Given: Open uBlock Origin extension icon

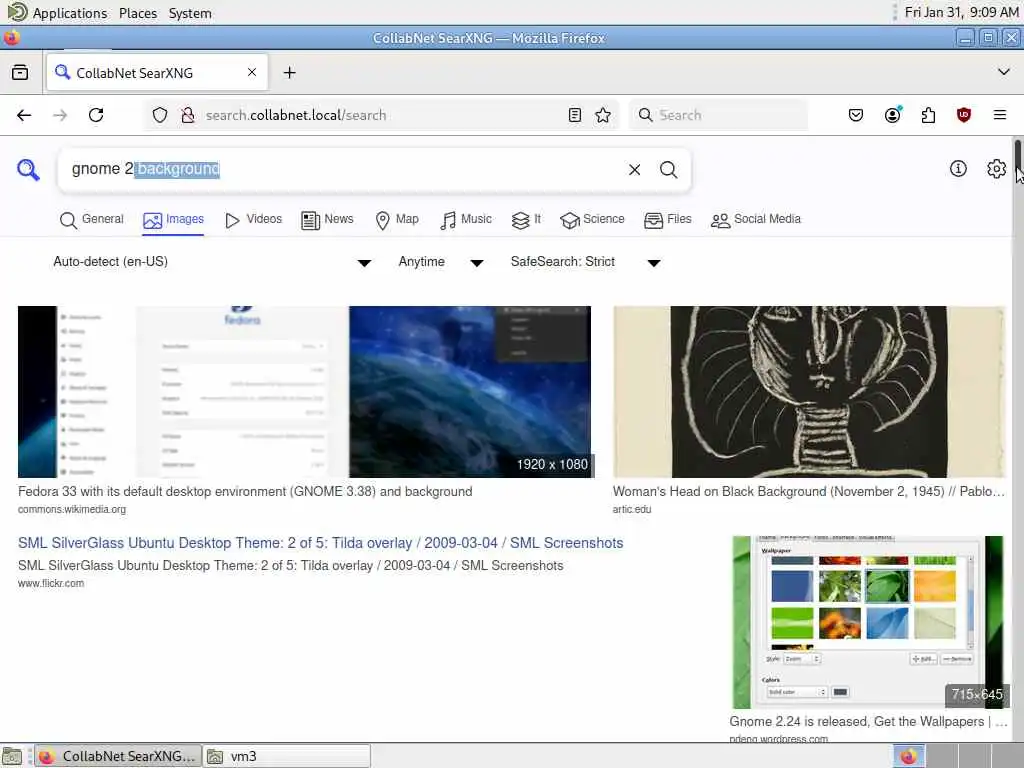Looking at the screenshot, I should (x=963, y=115).
